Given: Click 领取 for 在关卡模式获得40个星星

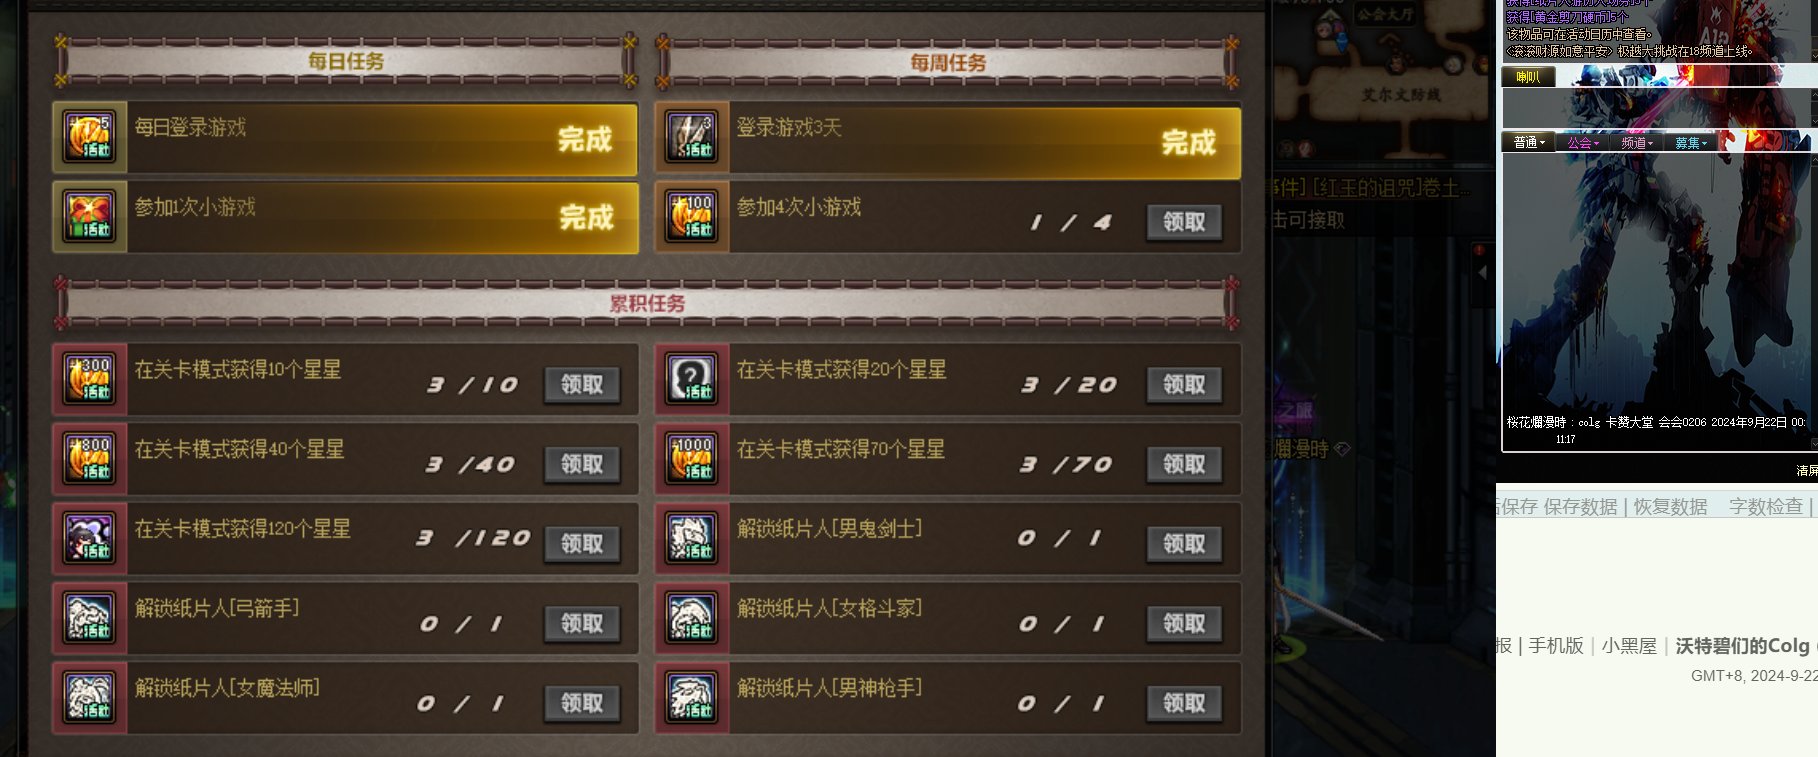Looking at the screenshot, I should 582,464.
